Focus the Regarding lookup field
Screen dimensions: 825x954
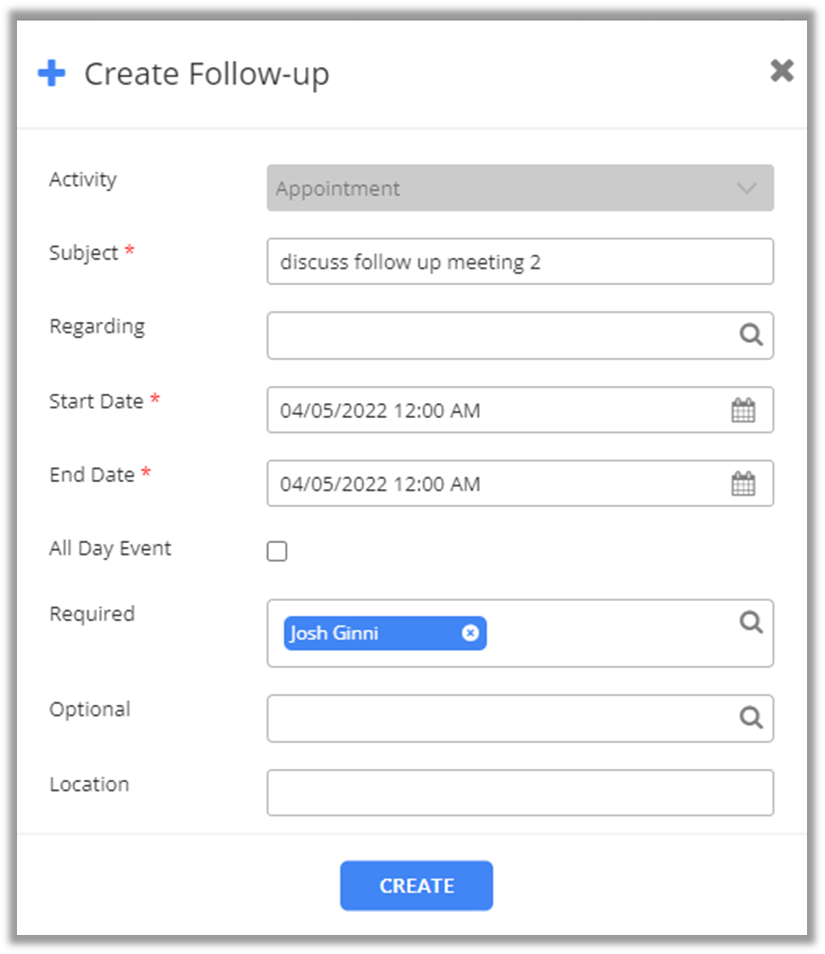point(500,335)
